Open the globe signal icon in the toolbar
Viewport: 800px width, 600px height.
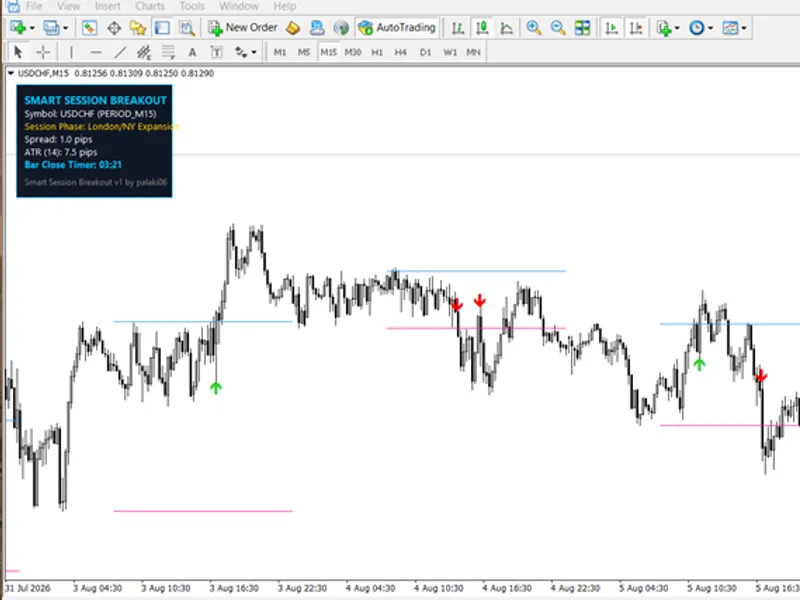tap(341, 28)
